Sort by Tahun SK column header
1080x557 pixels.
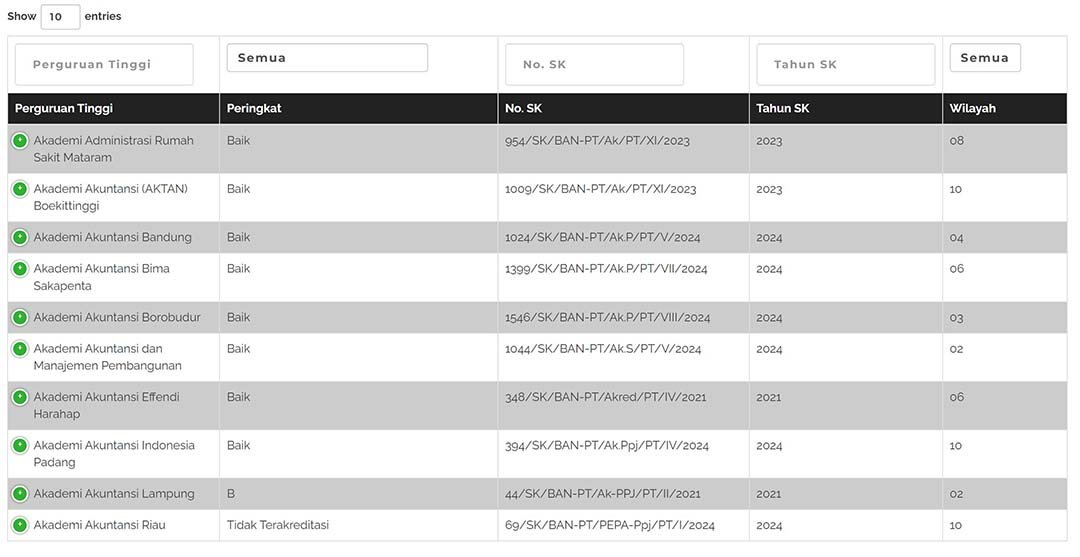tap(782, 108)
